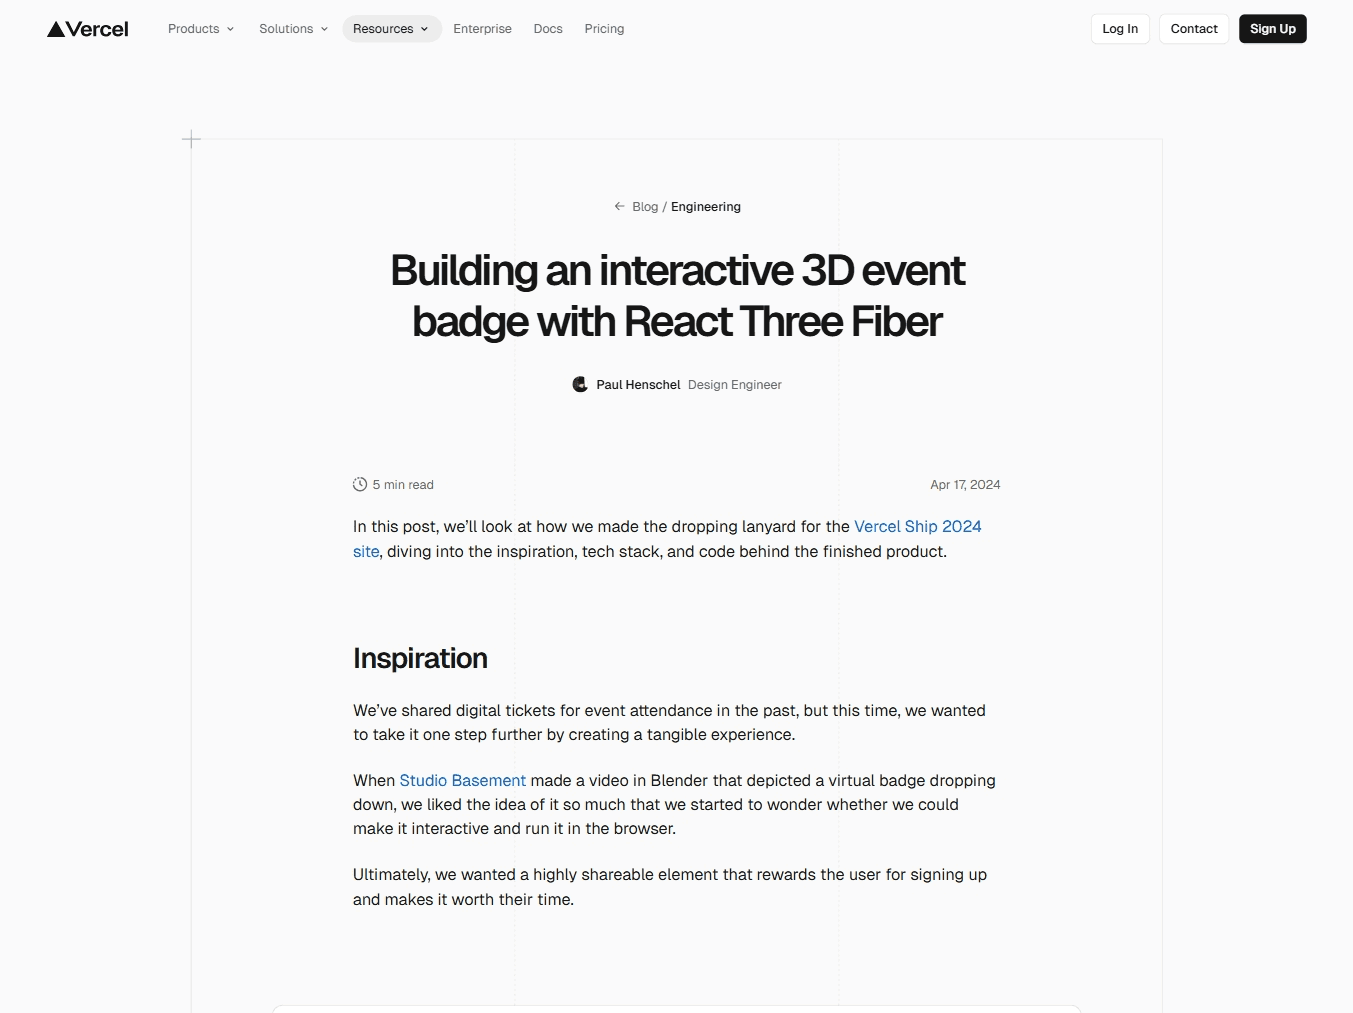Image resolution: width=1353 pixels, height=1013 pixels.
Task: Click the clock icon by read time
Action: [x=360, y=485]
